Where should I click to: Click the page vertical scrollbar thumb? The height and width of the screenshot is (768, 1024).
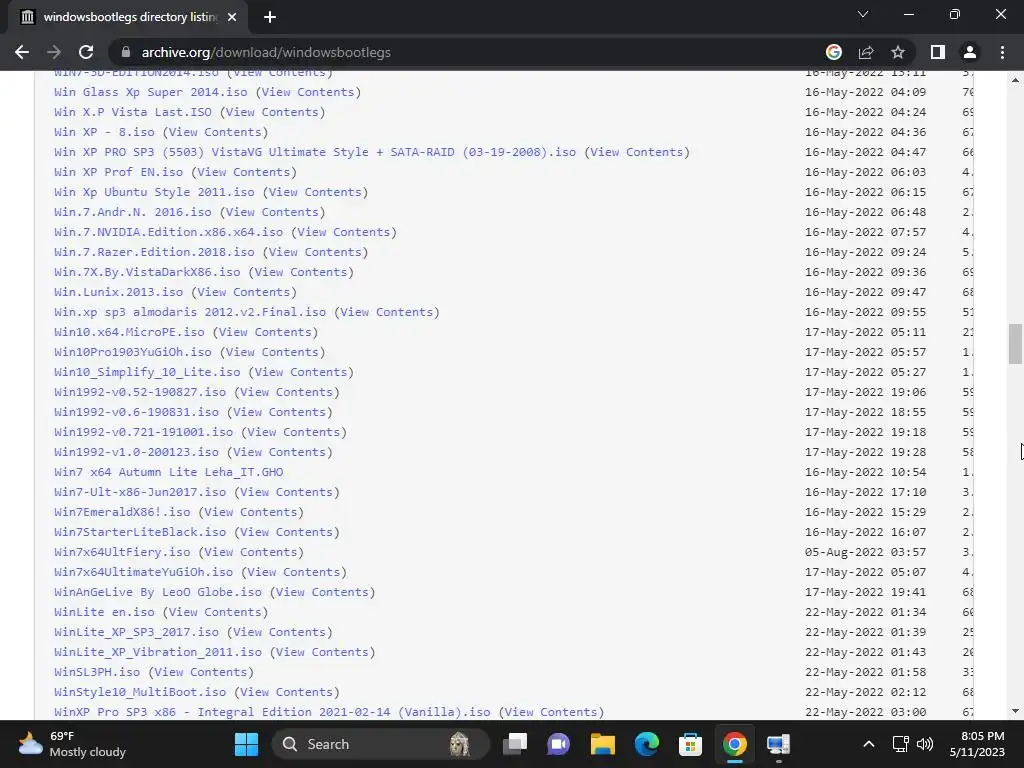click(1015, 344)
